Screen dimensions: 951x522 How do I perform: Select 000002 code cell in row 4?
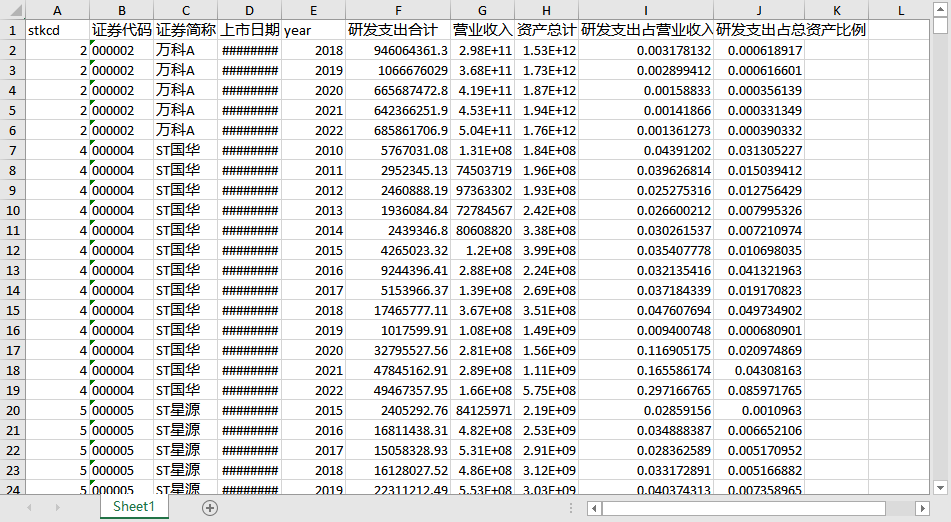click(x=121, y=90)
